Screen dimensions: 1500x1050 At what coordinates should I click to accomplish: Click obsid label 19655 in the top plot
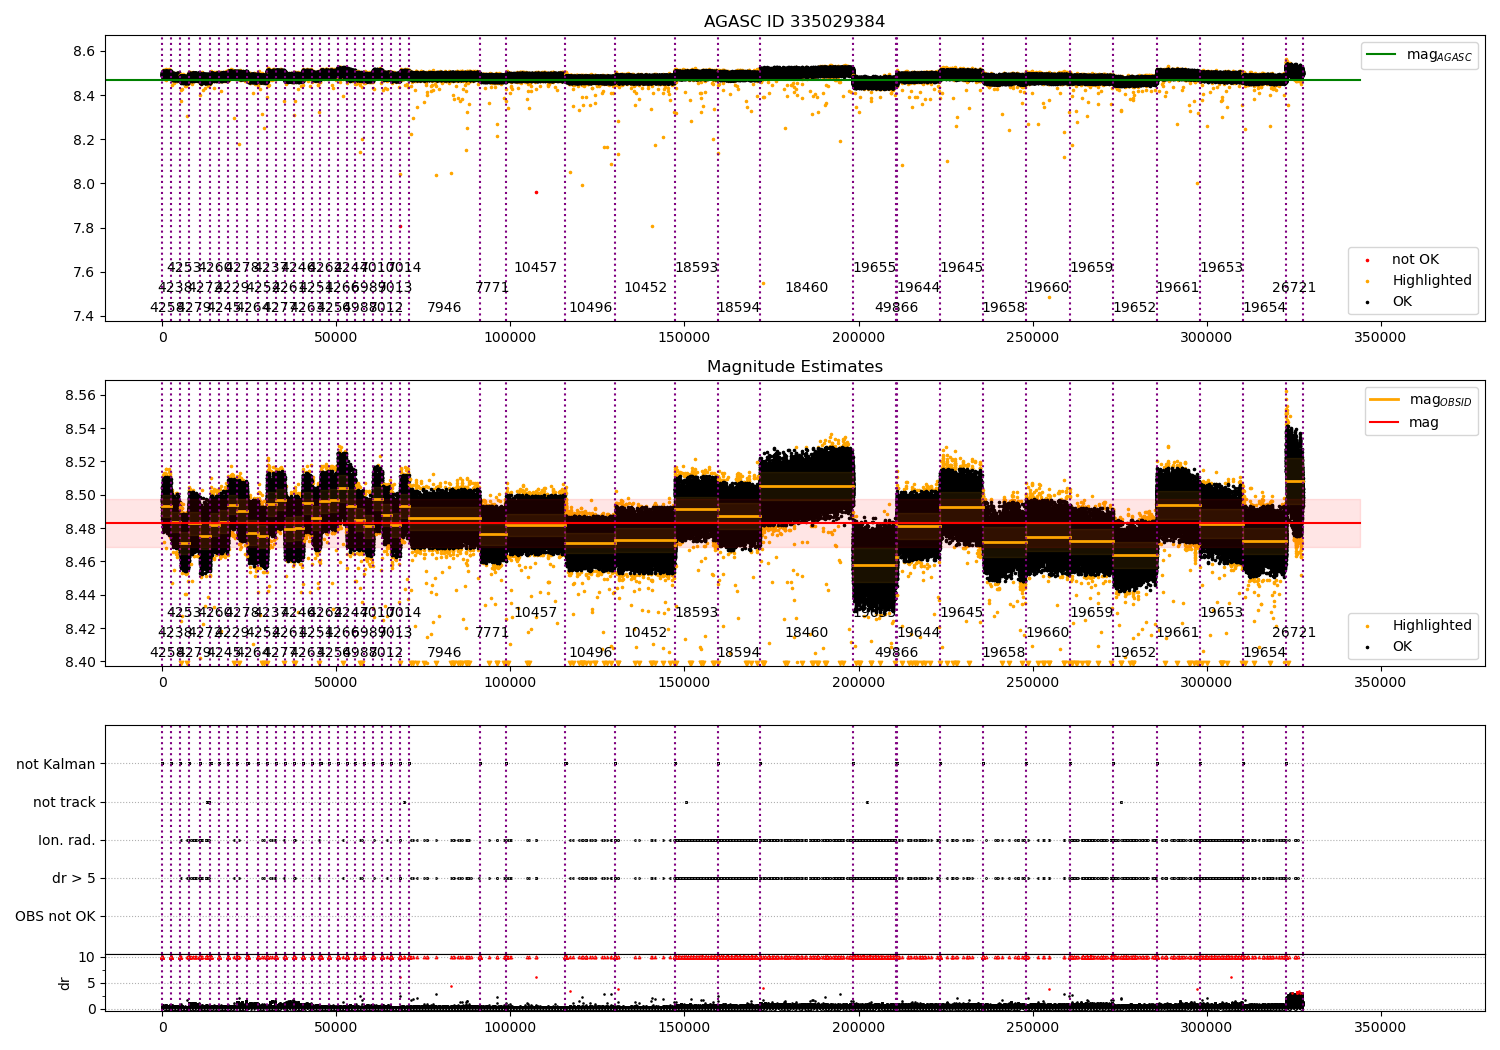click(x=874, y=267)
